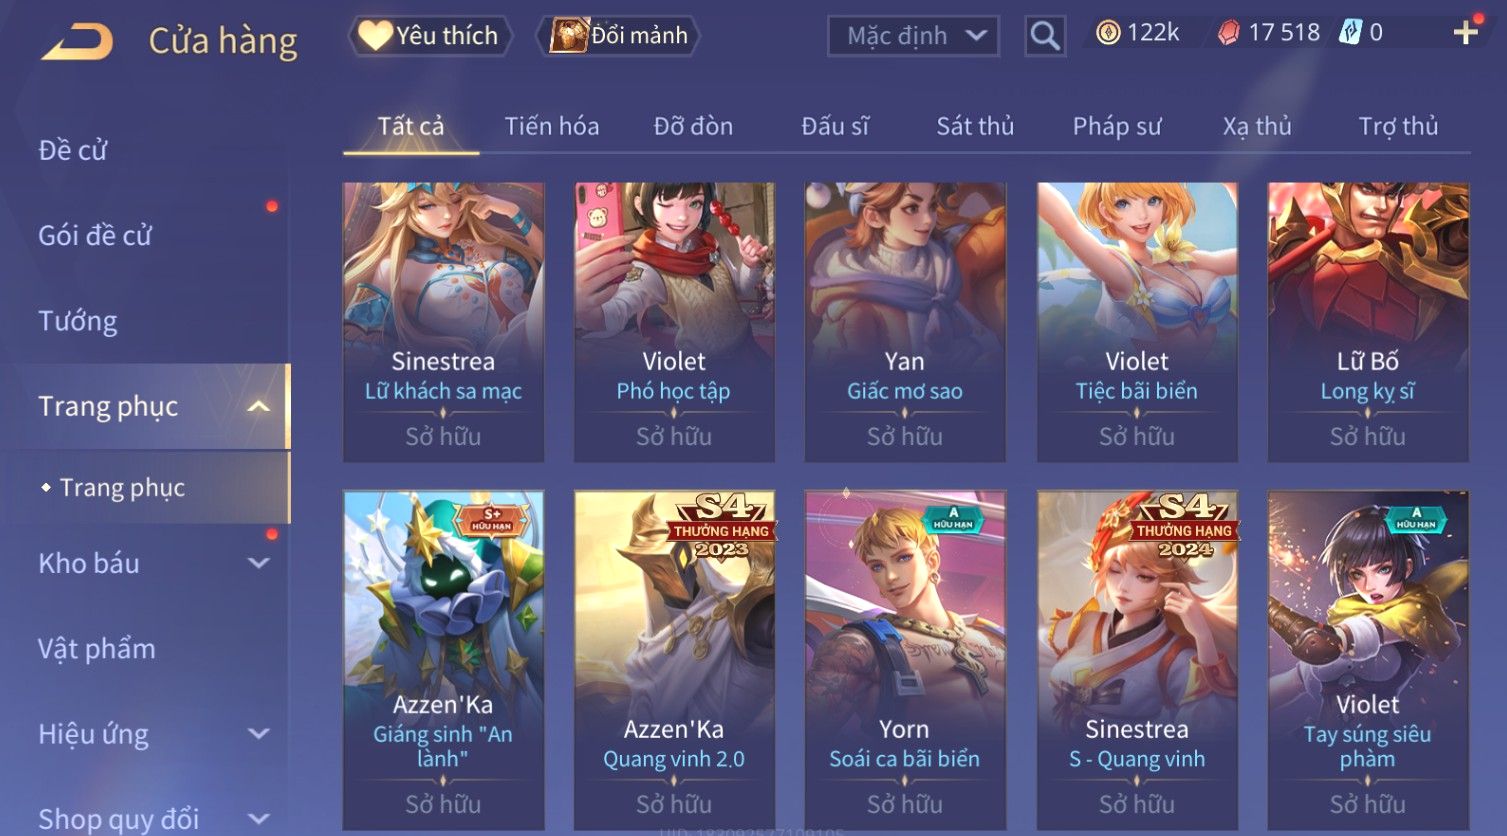This screenshot has height=836, width=1507.
Task: Tap the gold coin balance icon
Action: 1108,33
